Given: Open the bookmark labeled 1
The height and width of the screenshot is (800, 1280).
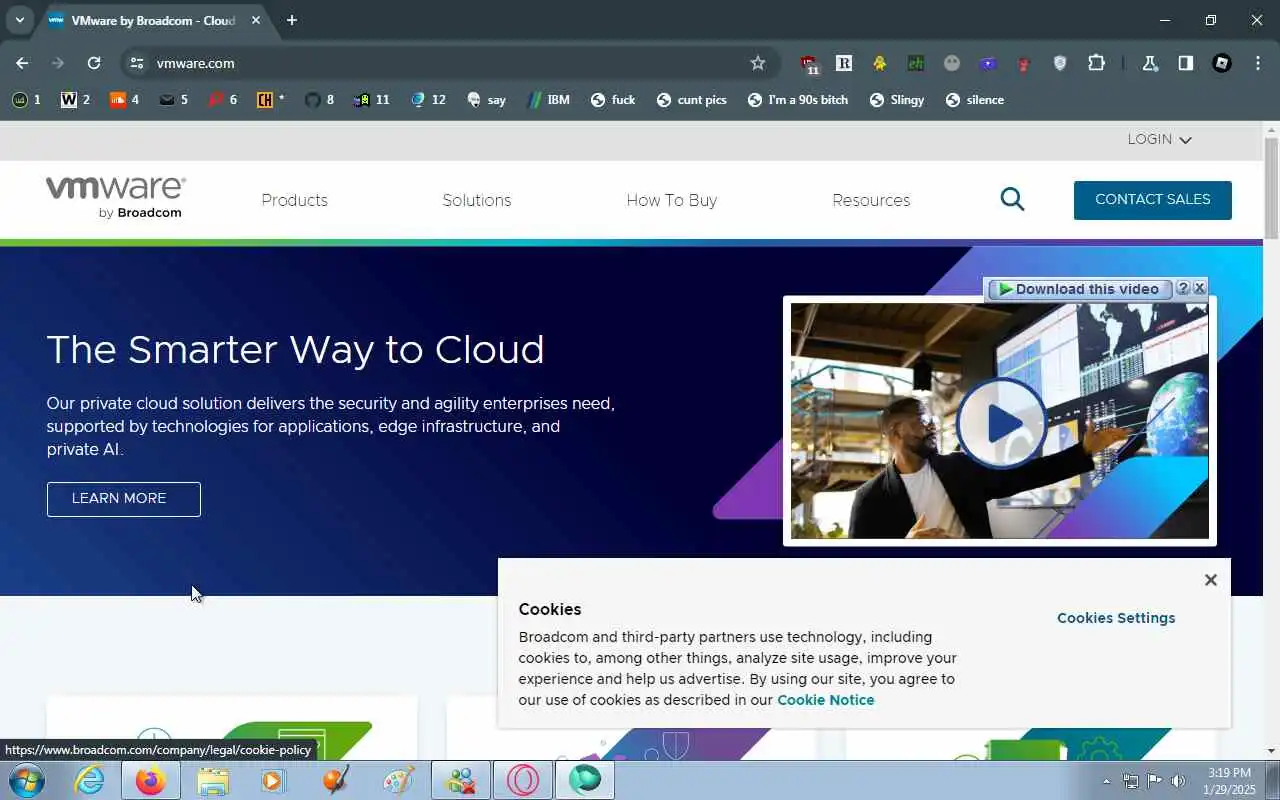Looking at the screenshot, I should [x=27, y=100].
